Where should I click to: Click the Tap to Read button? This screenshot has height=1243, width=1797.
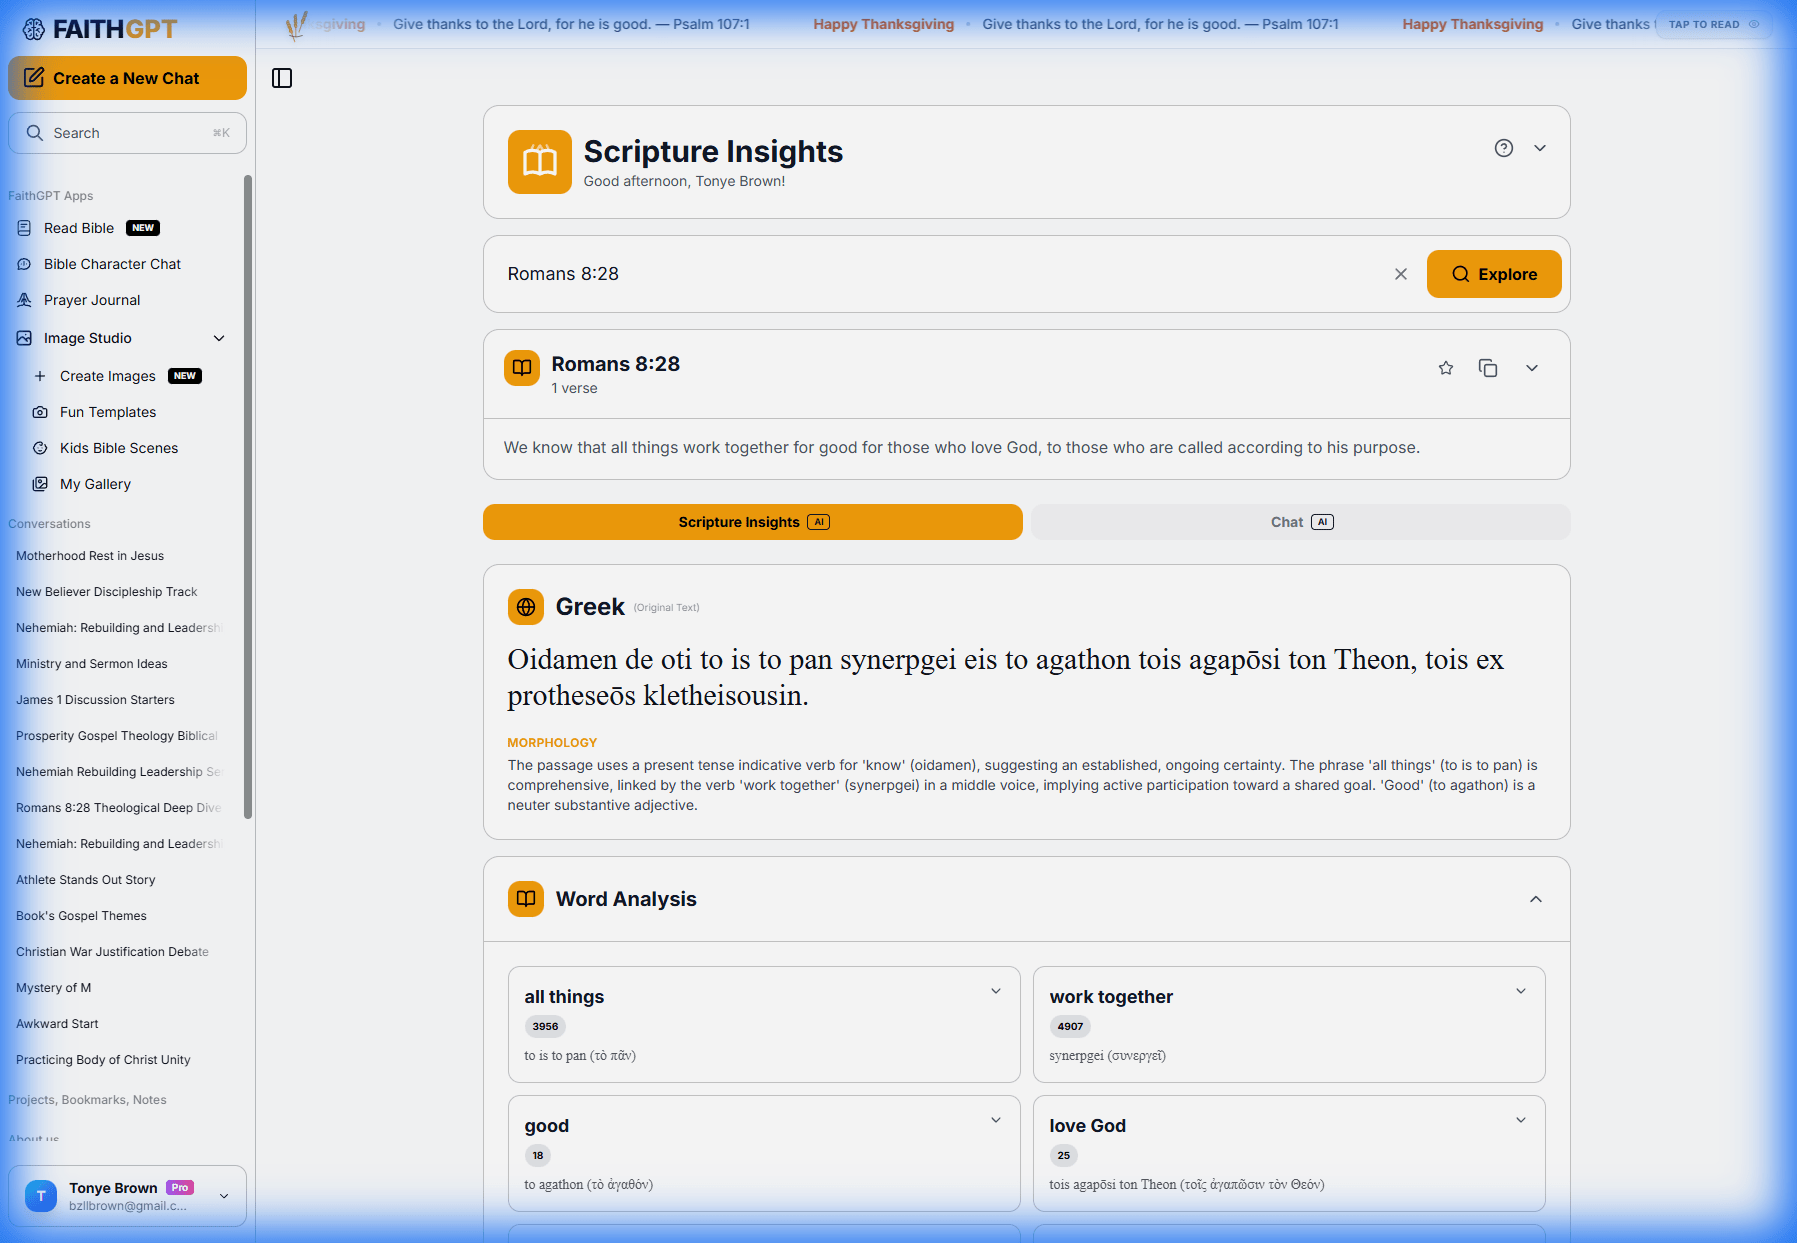1713,24
